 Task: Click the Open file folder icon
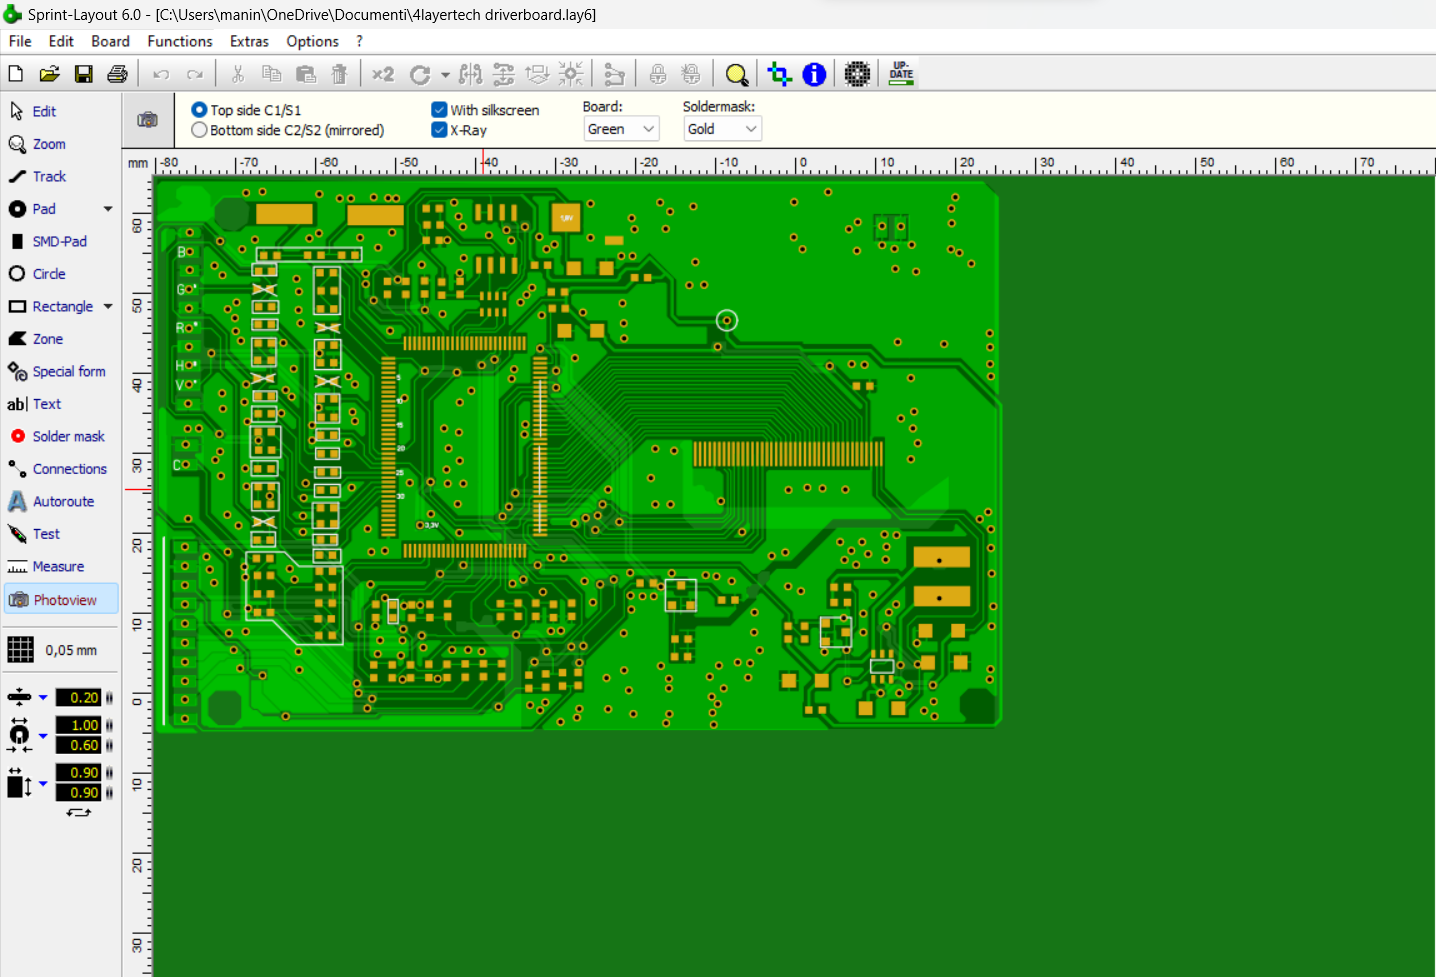click(49, 74)
